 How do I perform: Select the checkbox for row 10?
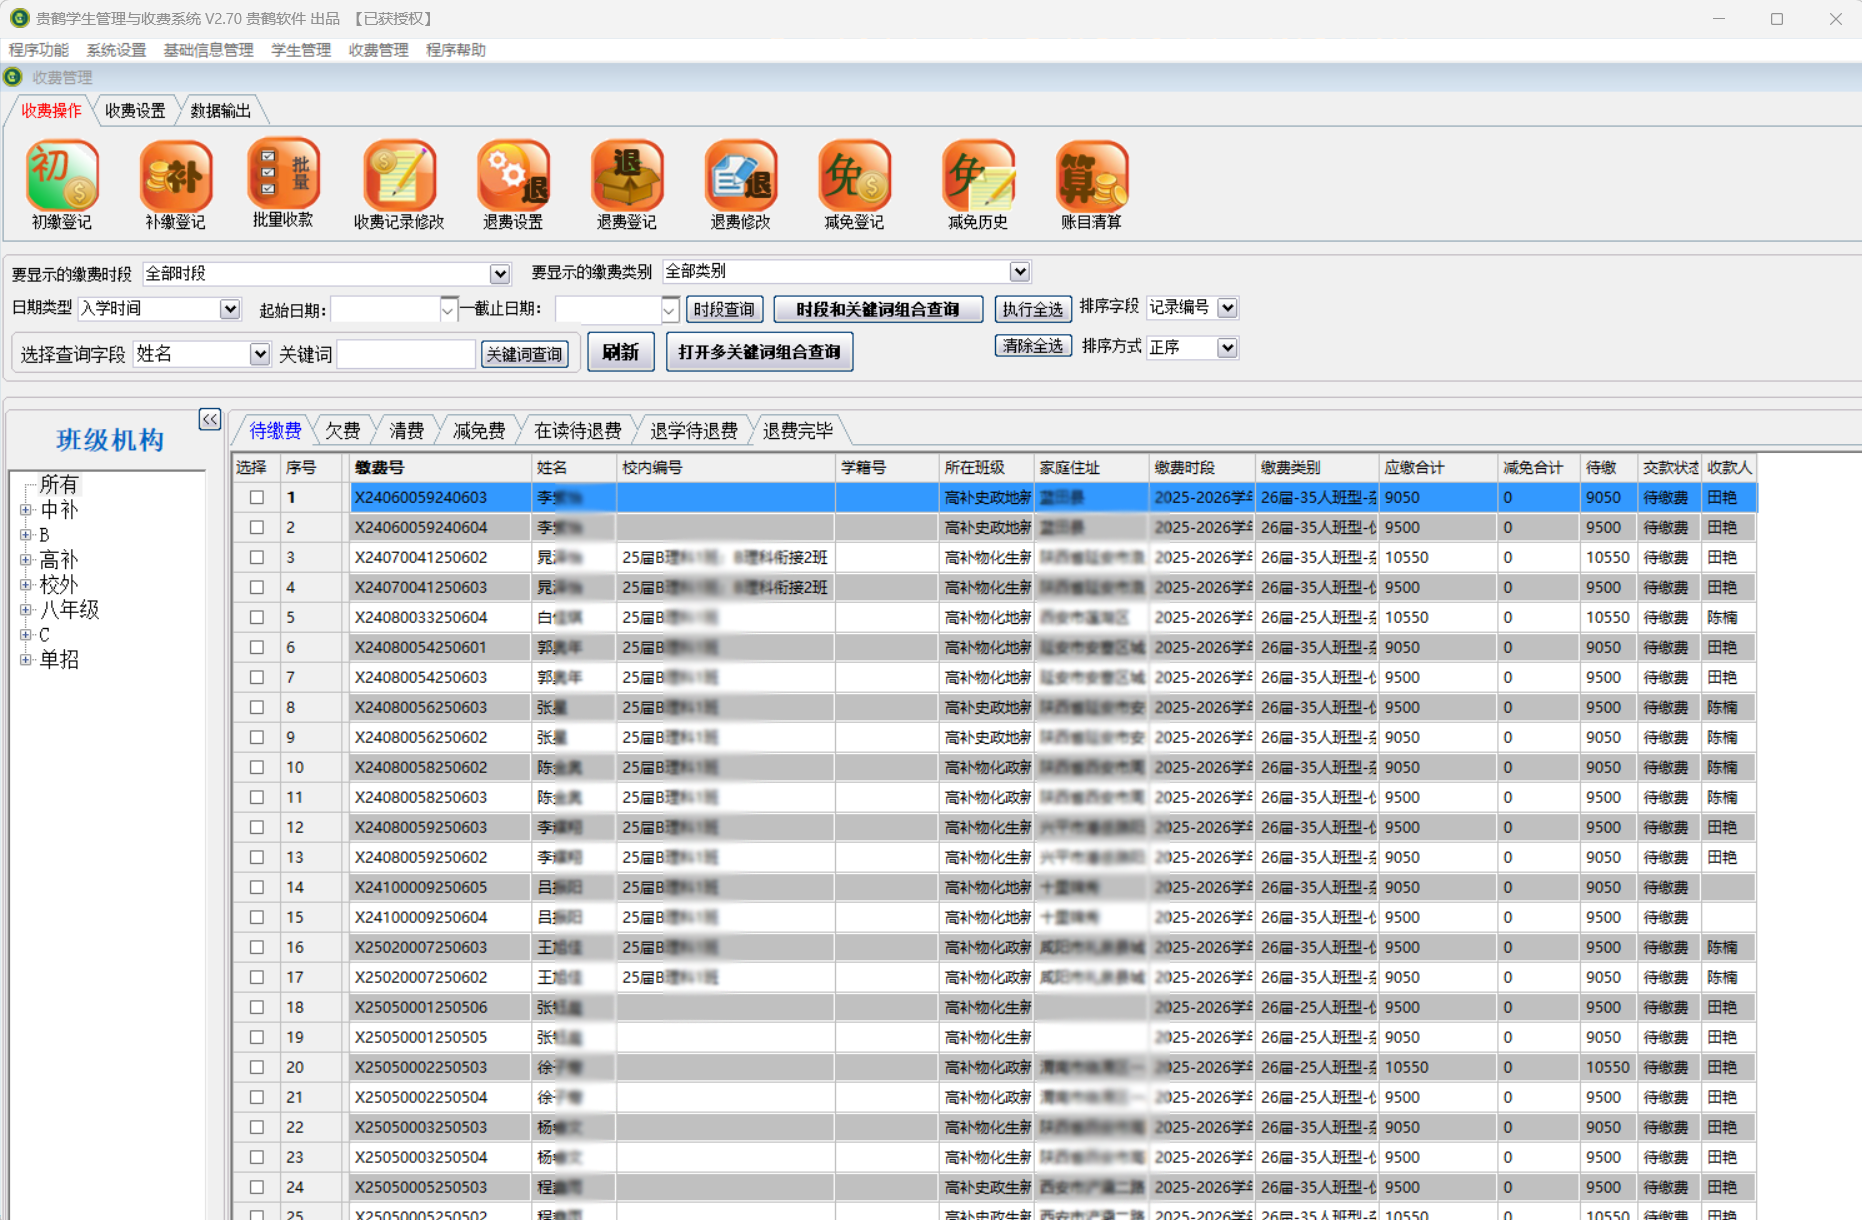tap(257, 767)
